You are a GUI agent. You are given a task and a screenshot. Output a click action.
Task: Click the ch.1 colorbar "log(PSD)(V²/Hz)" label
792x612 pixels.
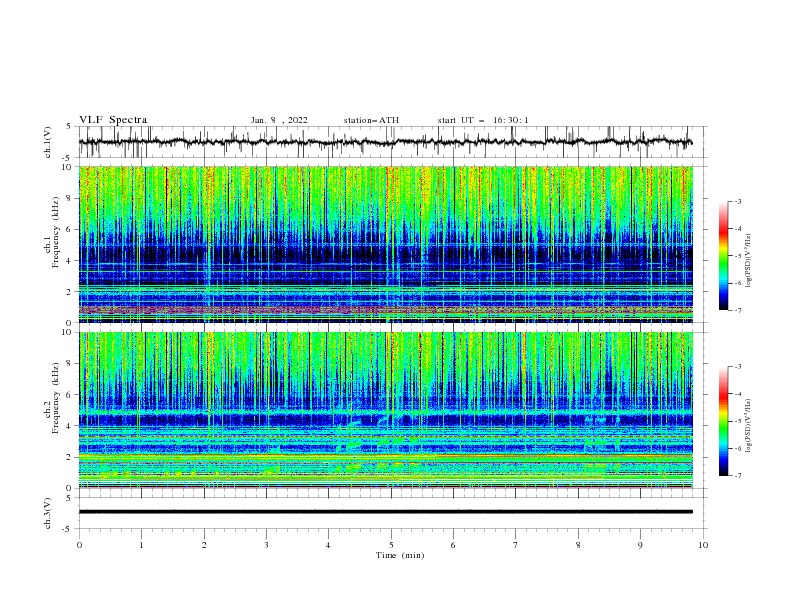748,261
